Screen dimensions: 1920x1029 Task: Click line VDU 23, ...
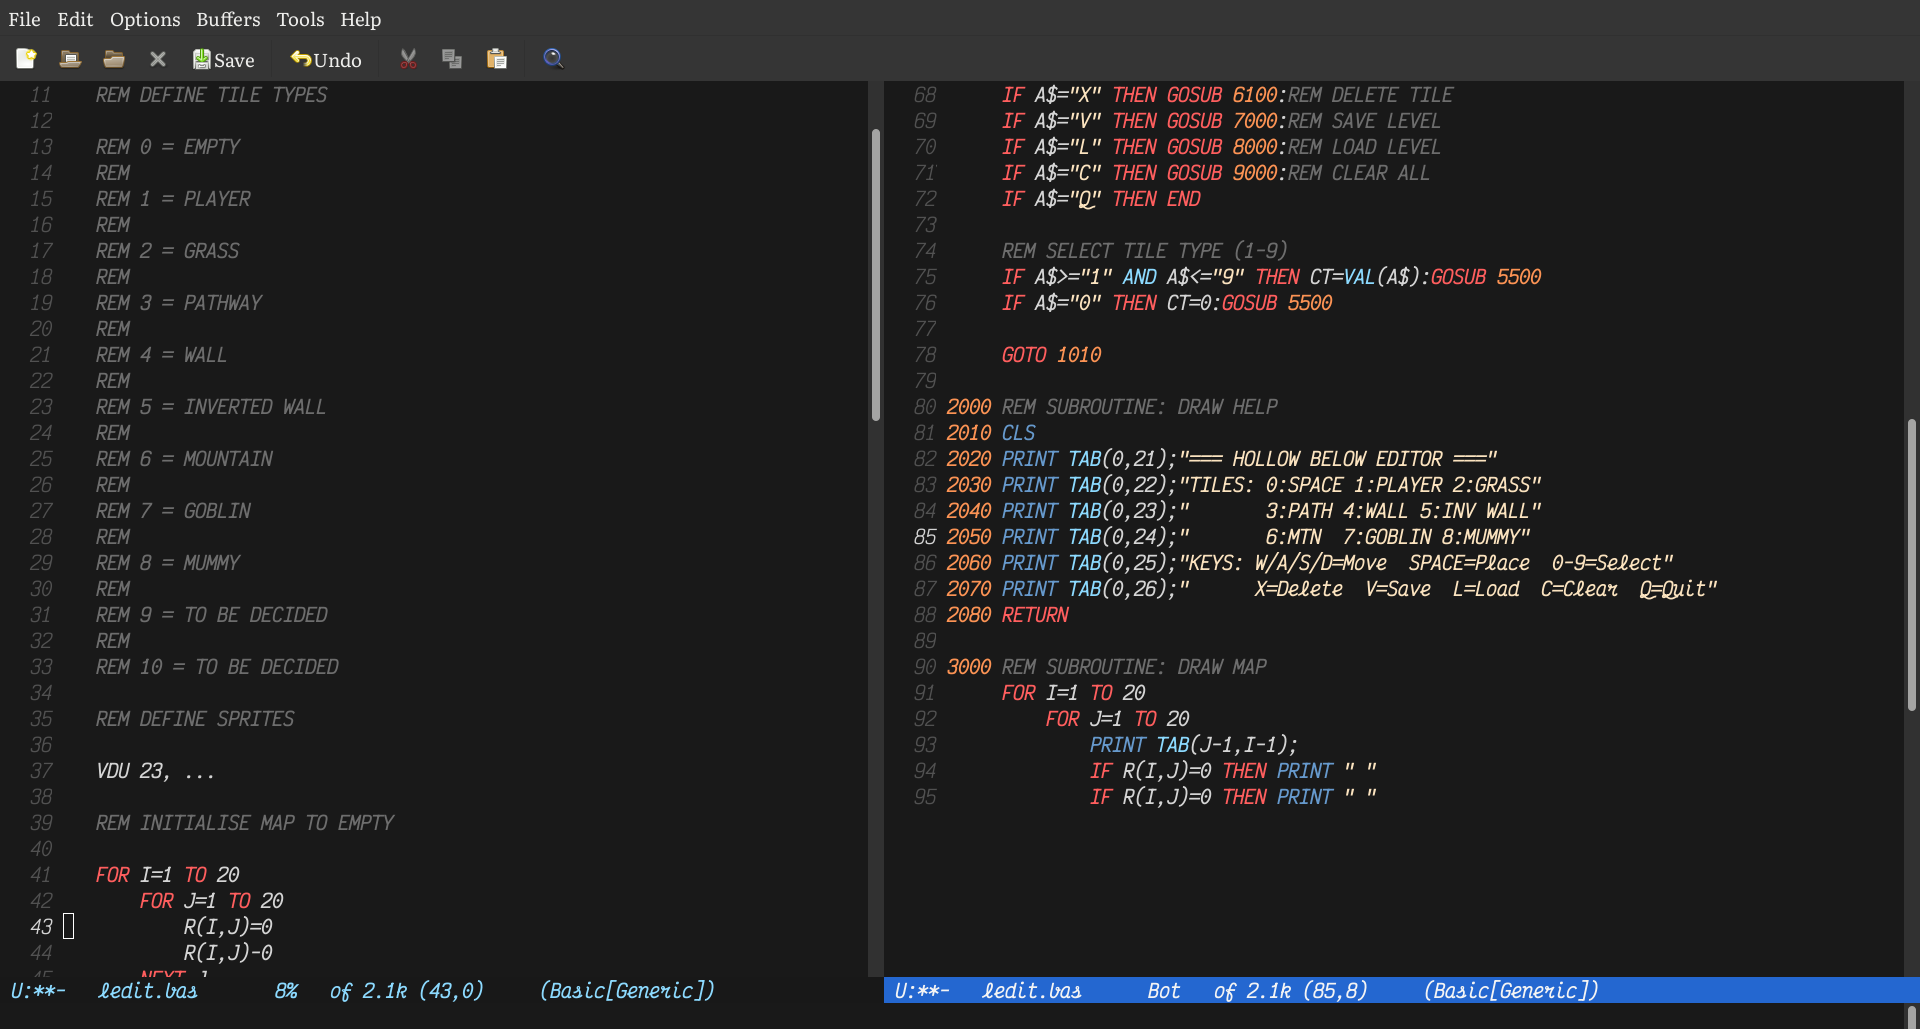tap(155, 771)
